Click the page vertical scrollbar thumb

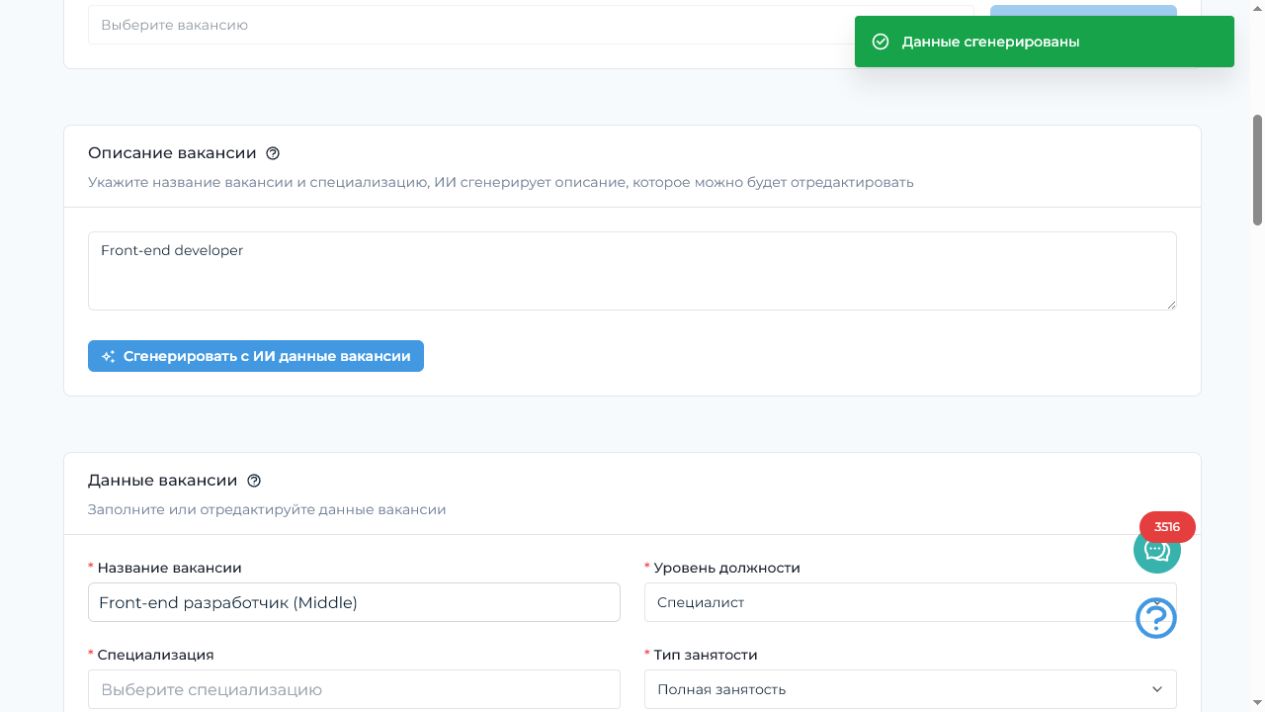(1258, 170)
